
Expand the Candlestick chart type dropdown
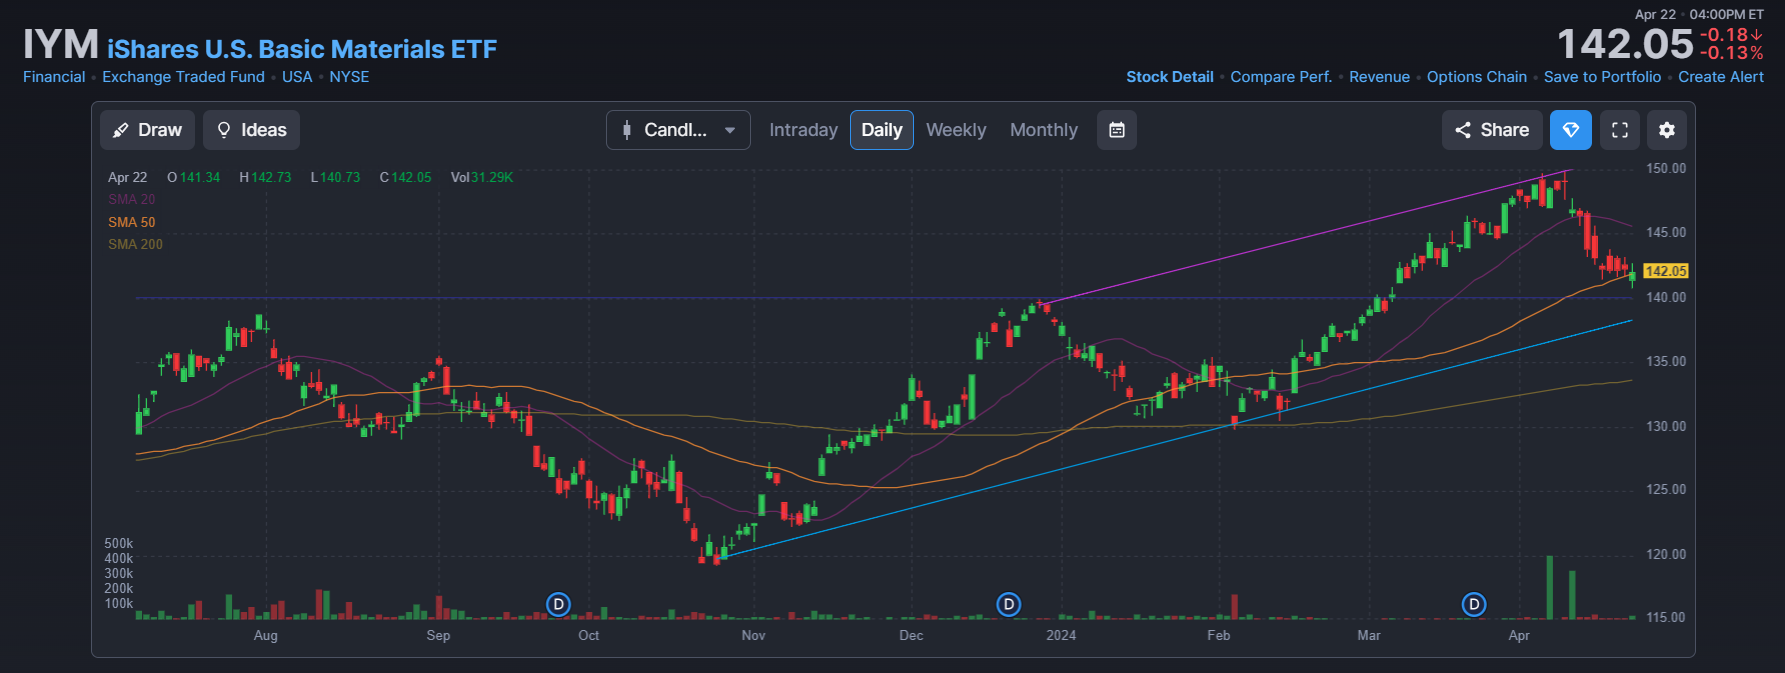678,130
